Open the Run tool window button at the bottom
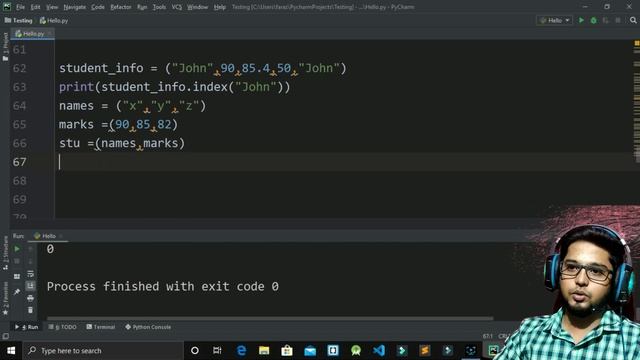Viewport: 640px width, 360px height. tap(27, 327)
